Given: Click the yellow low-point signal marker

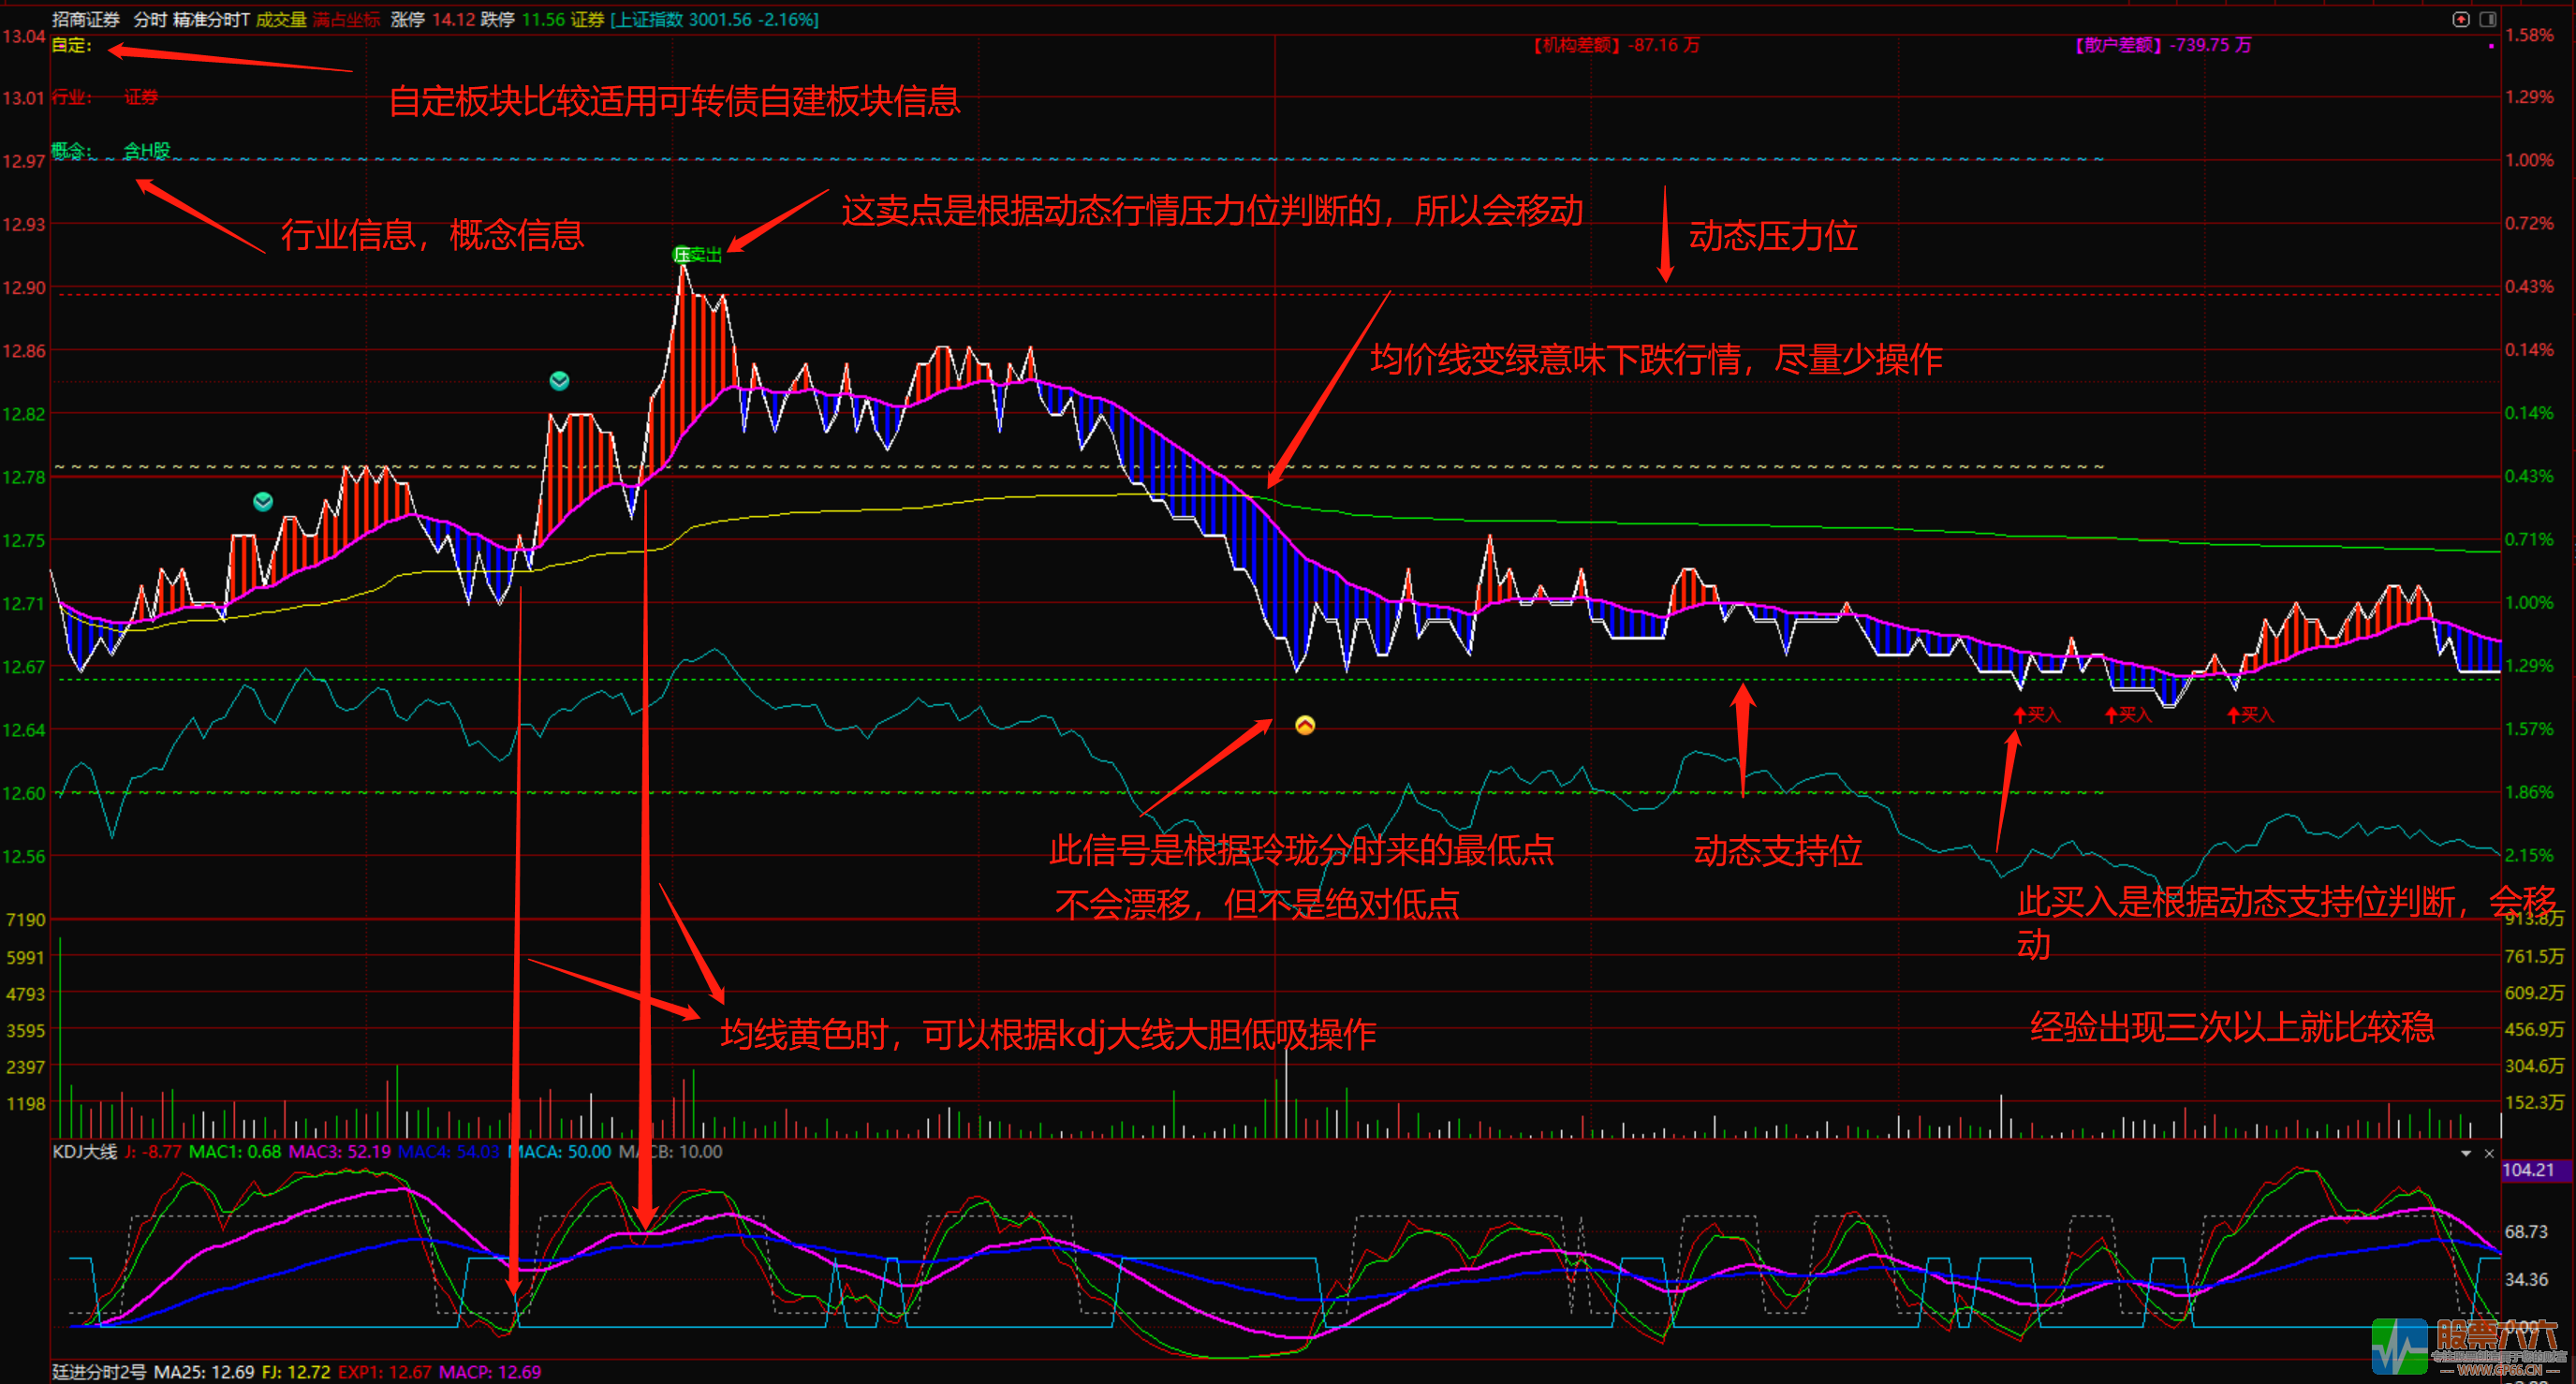Looking at the screenshot, I should [x=1305, y=725].
